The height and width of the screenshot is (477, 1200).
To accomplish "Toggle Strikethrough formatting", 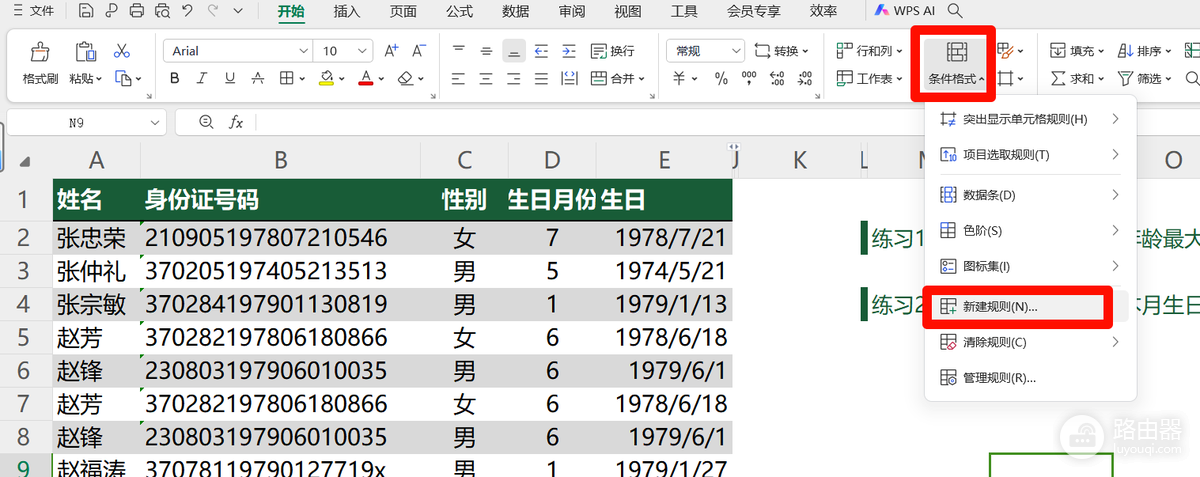I will [x=259, y=78].
